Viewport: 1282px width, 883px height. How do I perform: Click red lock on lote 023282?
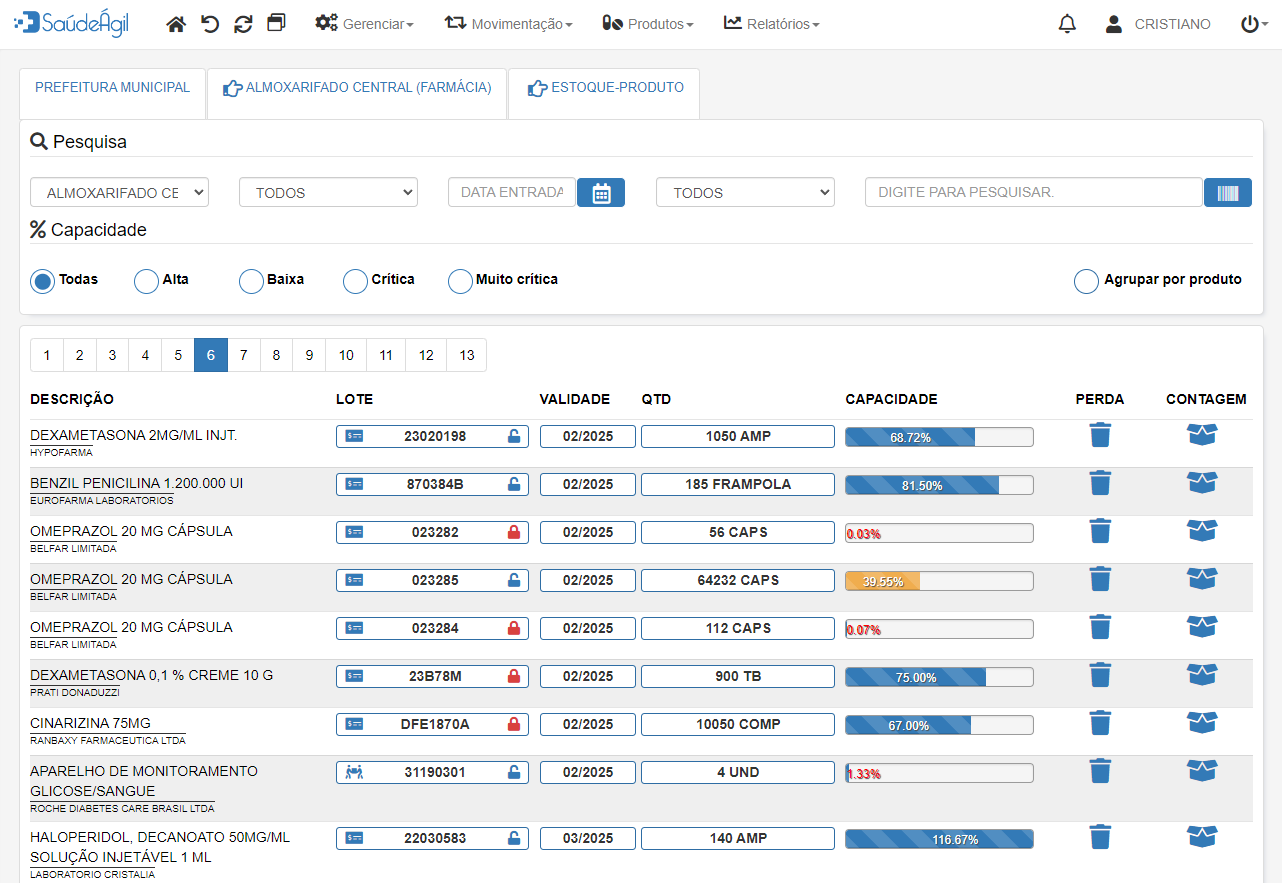514,533
